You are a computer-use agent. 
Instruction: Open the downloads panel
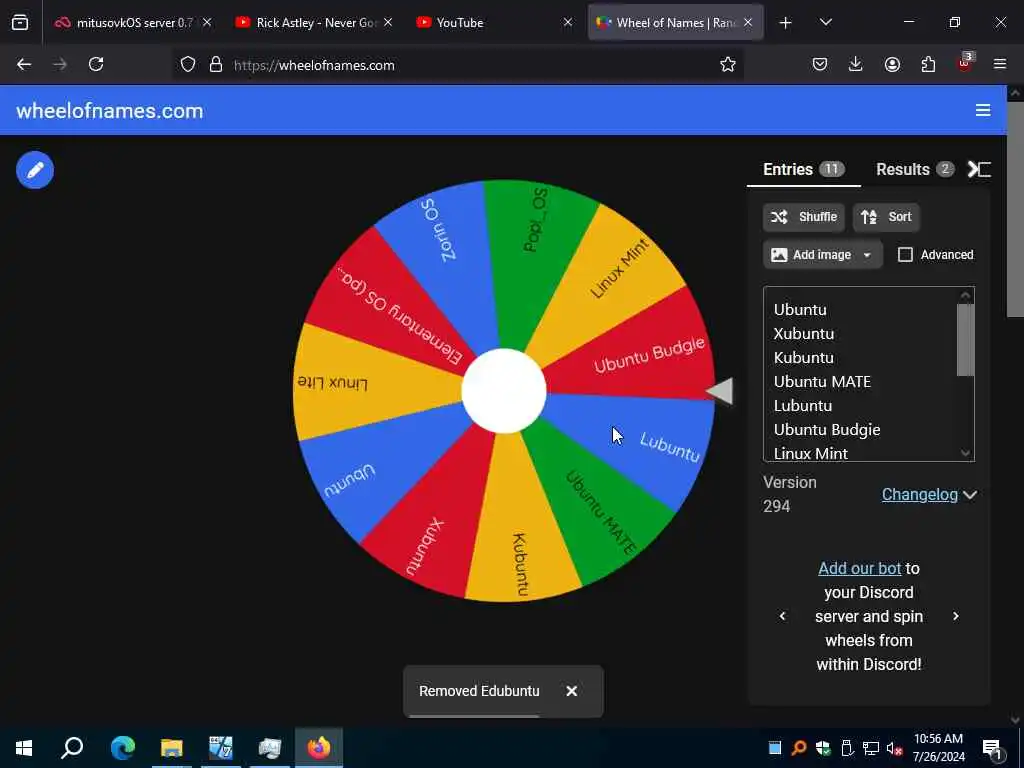(x=856, y=64)
